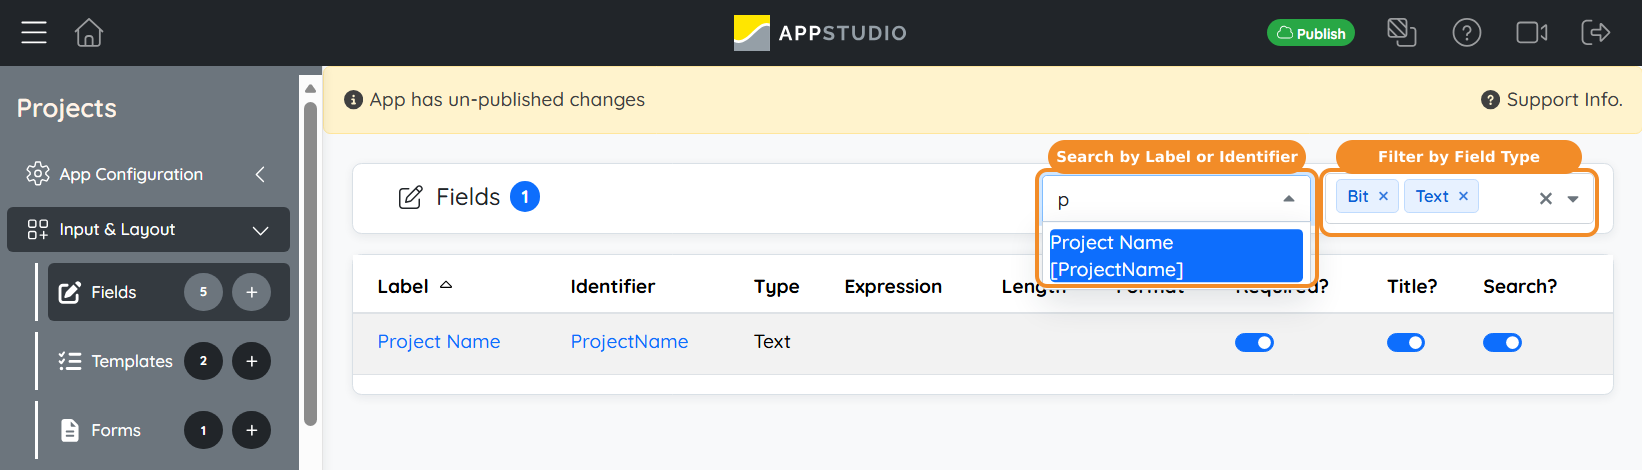The height and width of the screenshot is (470, 1642).
Task: Click the Fields header count badge
Action: coord(525,197)
